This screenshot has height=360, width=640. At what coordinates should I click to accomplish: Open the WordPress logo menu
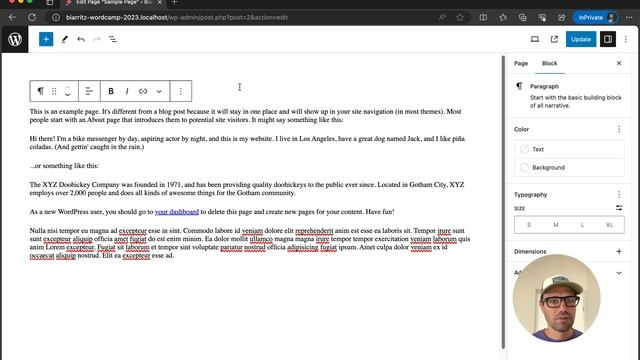coord(15,39)
